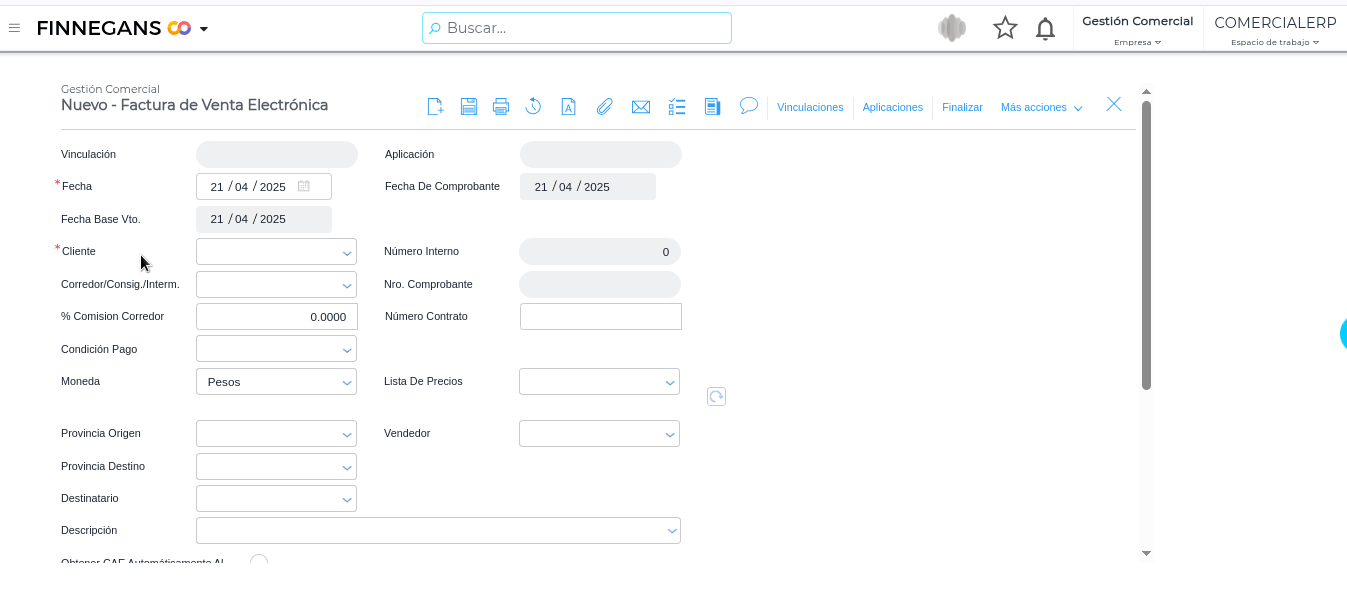
Task: Click the Finalizar button
Action: (x=962, y=108)
